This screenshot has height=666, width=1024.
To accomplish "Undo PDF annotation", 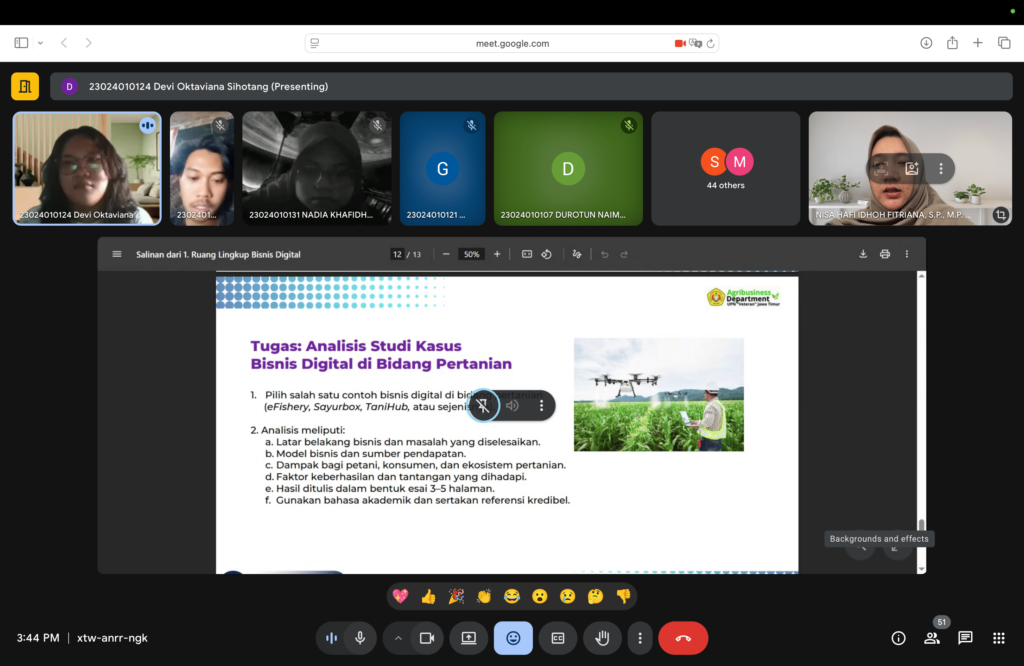I will pos(605,254).
